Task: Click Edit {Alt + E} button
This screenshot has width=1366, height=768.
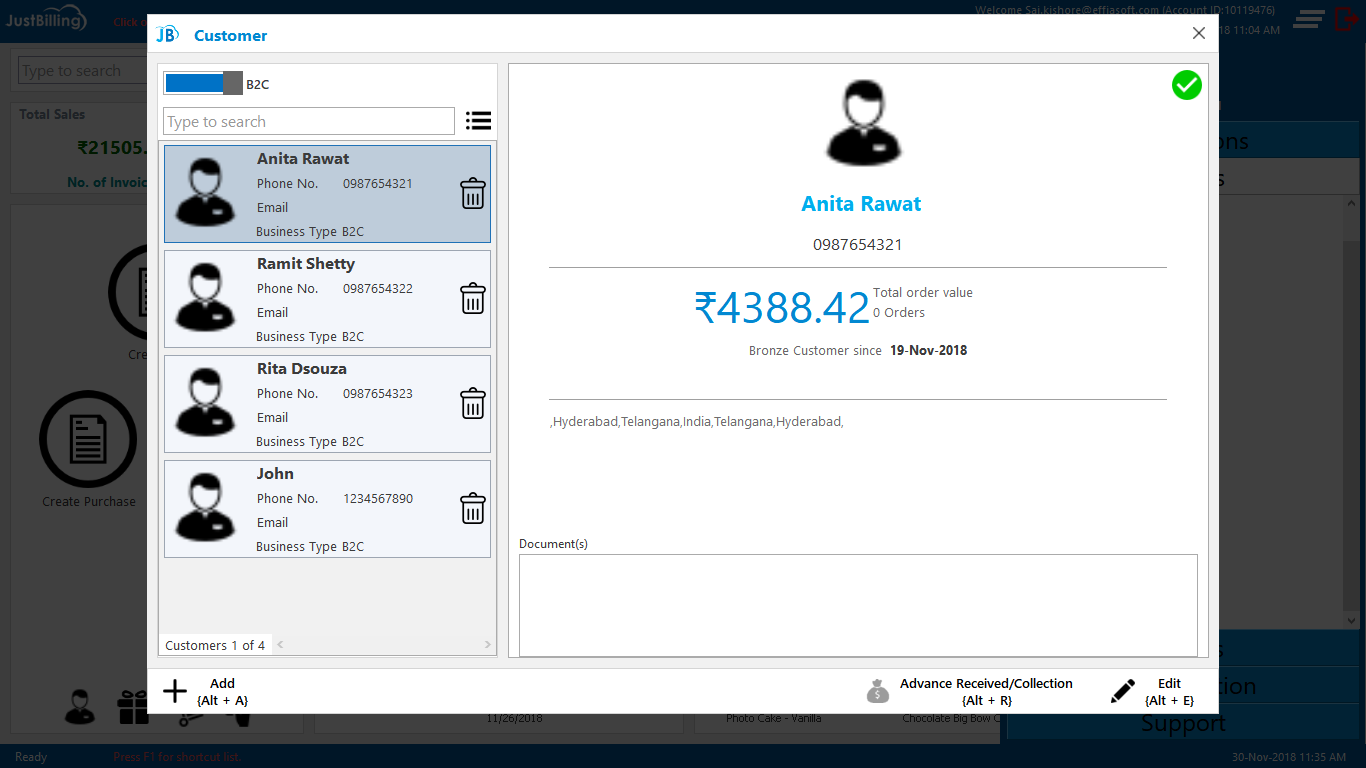Action: [x=1153, y=691]
